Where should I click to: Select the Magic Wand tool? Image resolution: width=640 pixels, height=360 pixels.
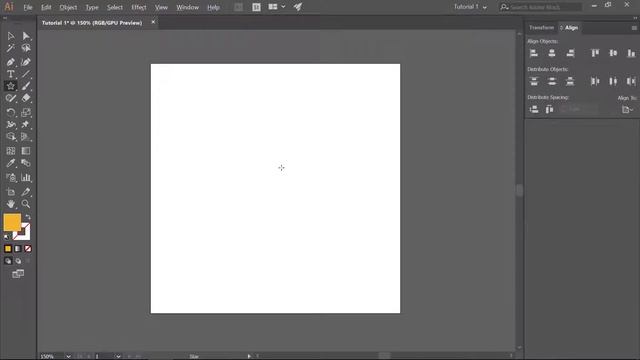tap(11, 49)
